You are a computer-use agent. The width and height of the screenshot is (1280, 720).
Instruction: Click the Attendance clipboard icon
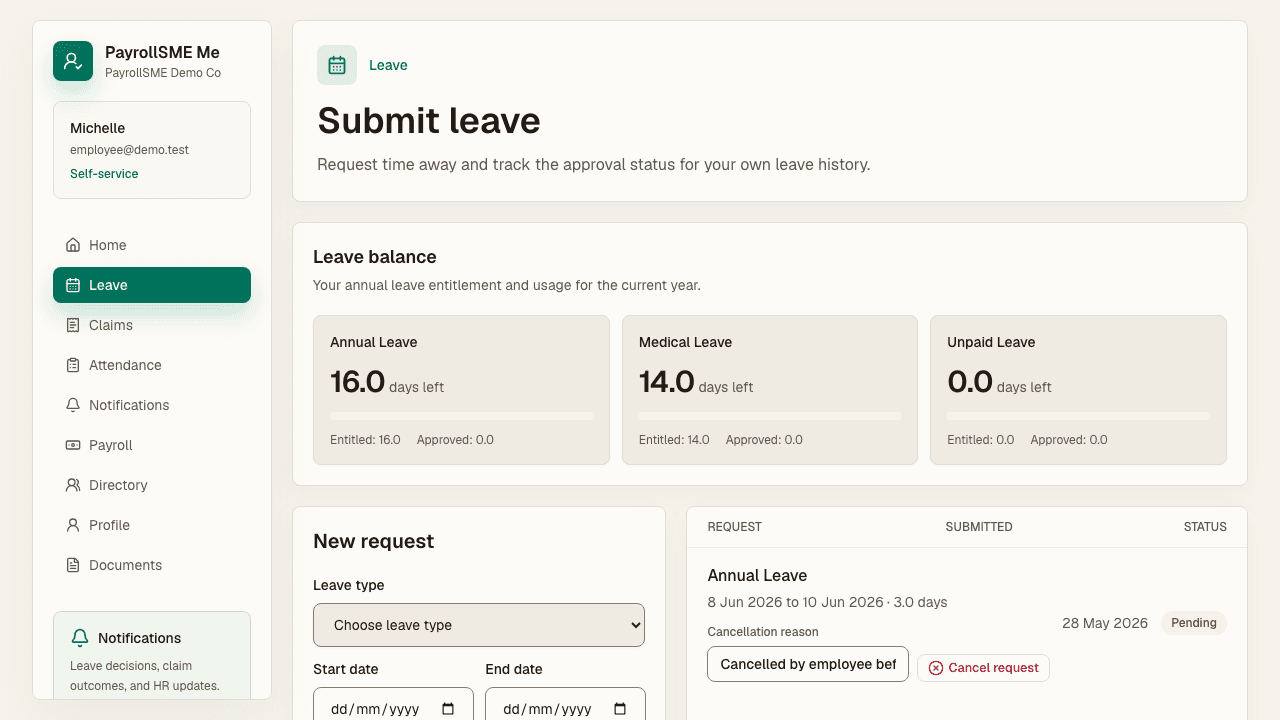[x=73, y=365]
